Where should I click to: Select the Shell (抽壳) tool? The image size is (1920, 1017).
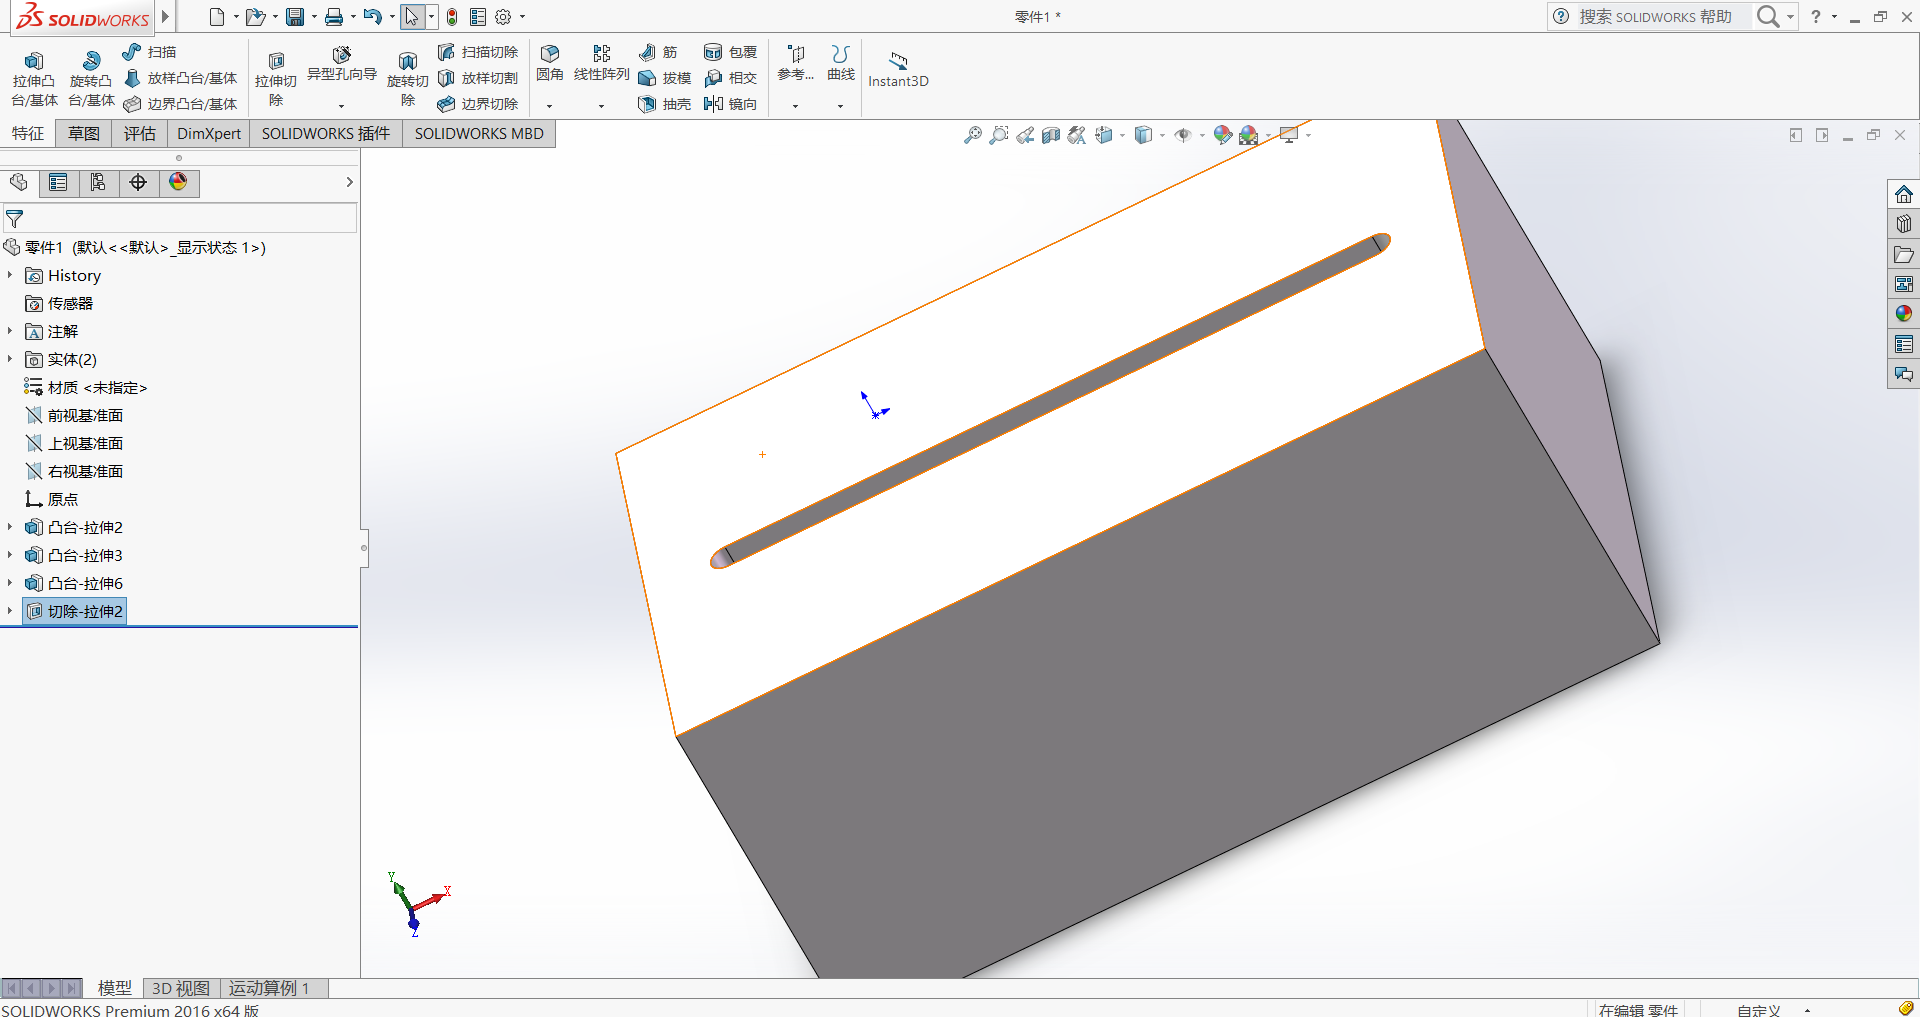[x=665, y=104]
